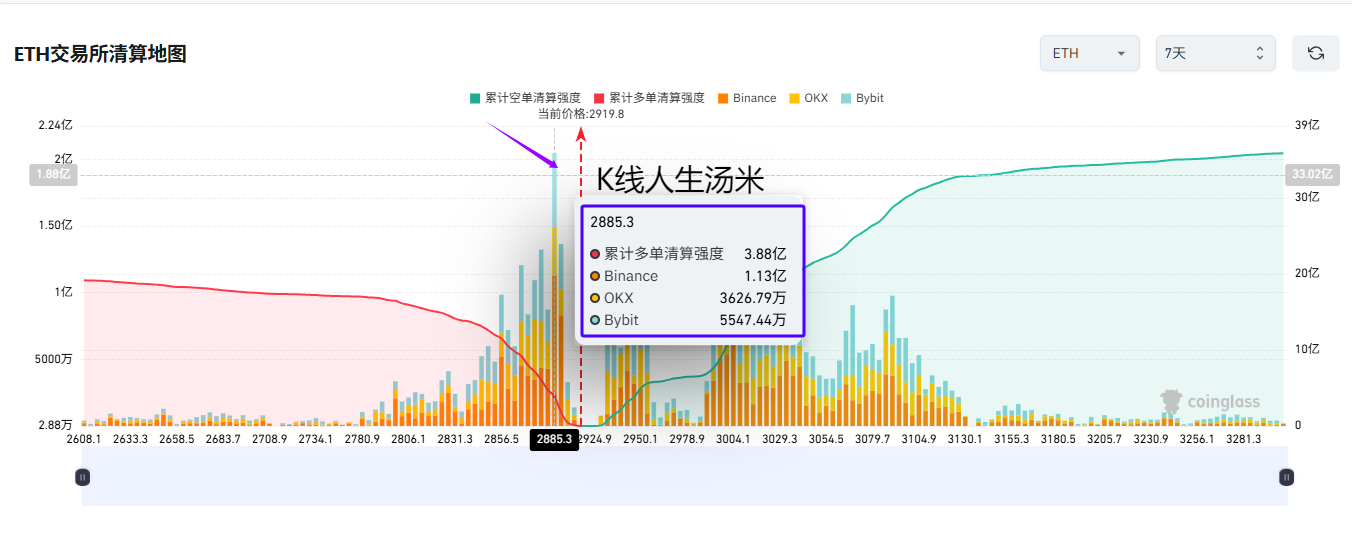Click the coinglass watermark logo
This screenshot has height=535, width=1352.
point(1210,402)
